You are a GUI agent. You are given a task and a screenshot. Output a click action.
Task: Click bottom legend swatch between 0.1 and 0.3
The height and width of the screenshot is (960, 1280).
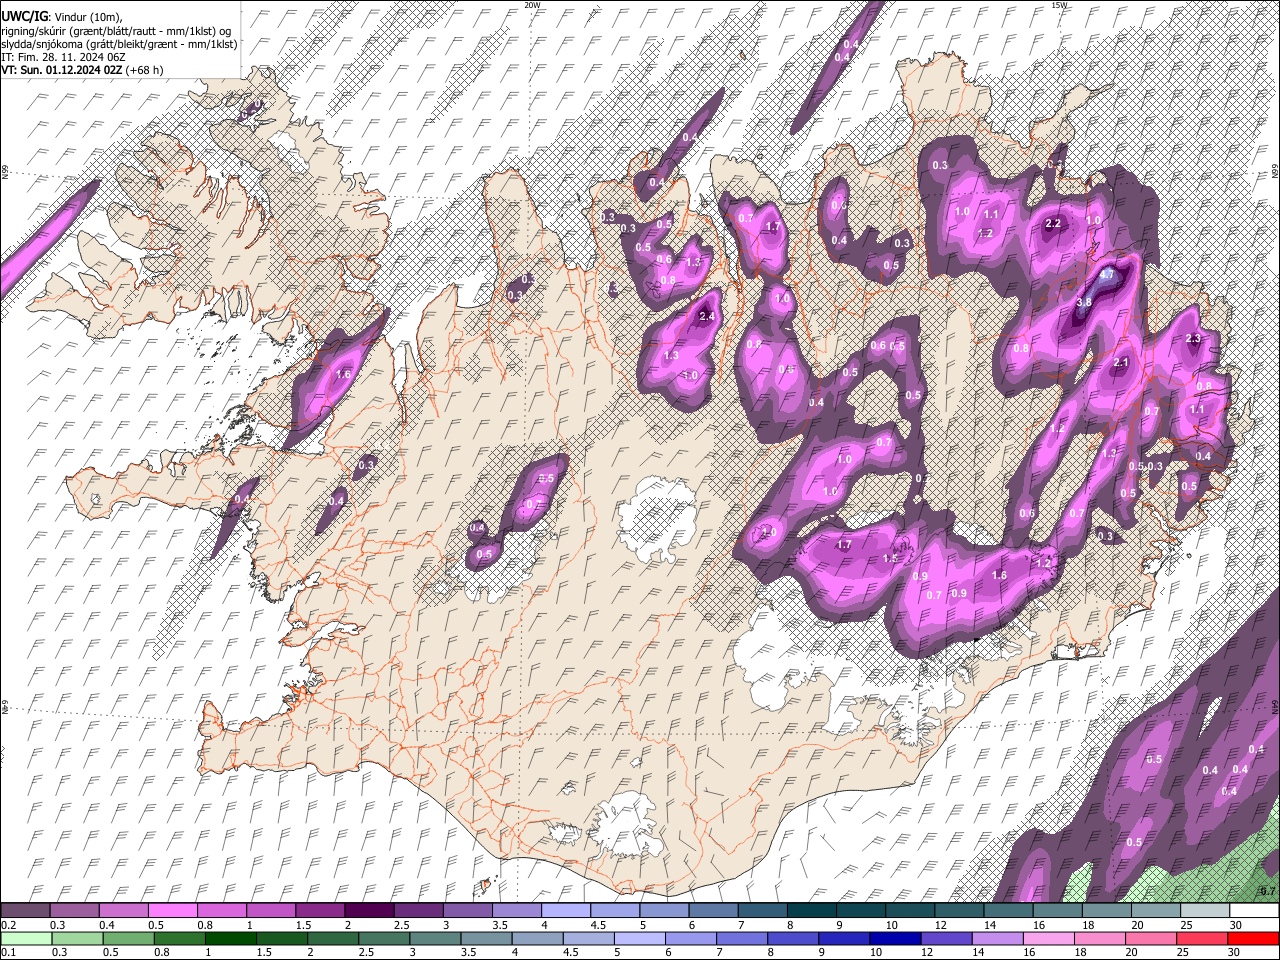point(26,938)
